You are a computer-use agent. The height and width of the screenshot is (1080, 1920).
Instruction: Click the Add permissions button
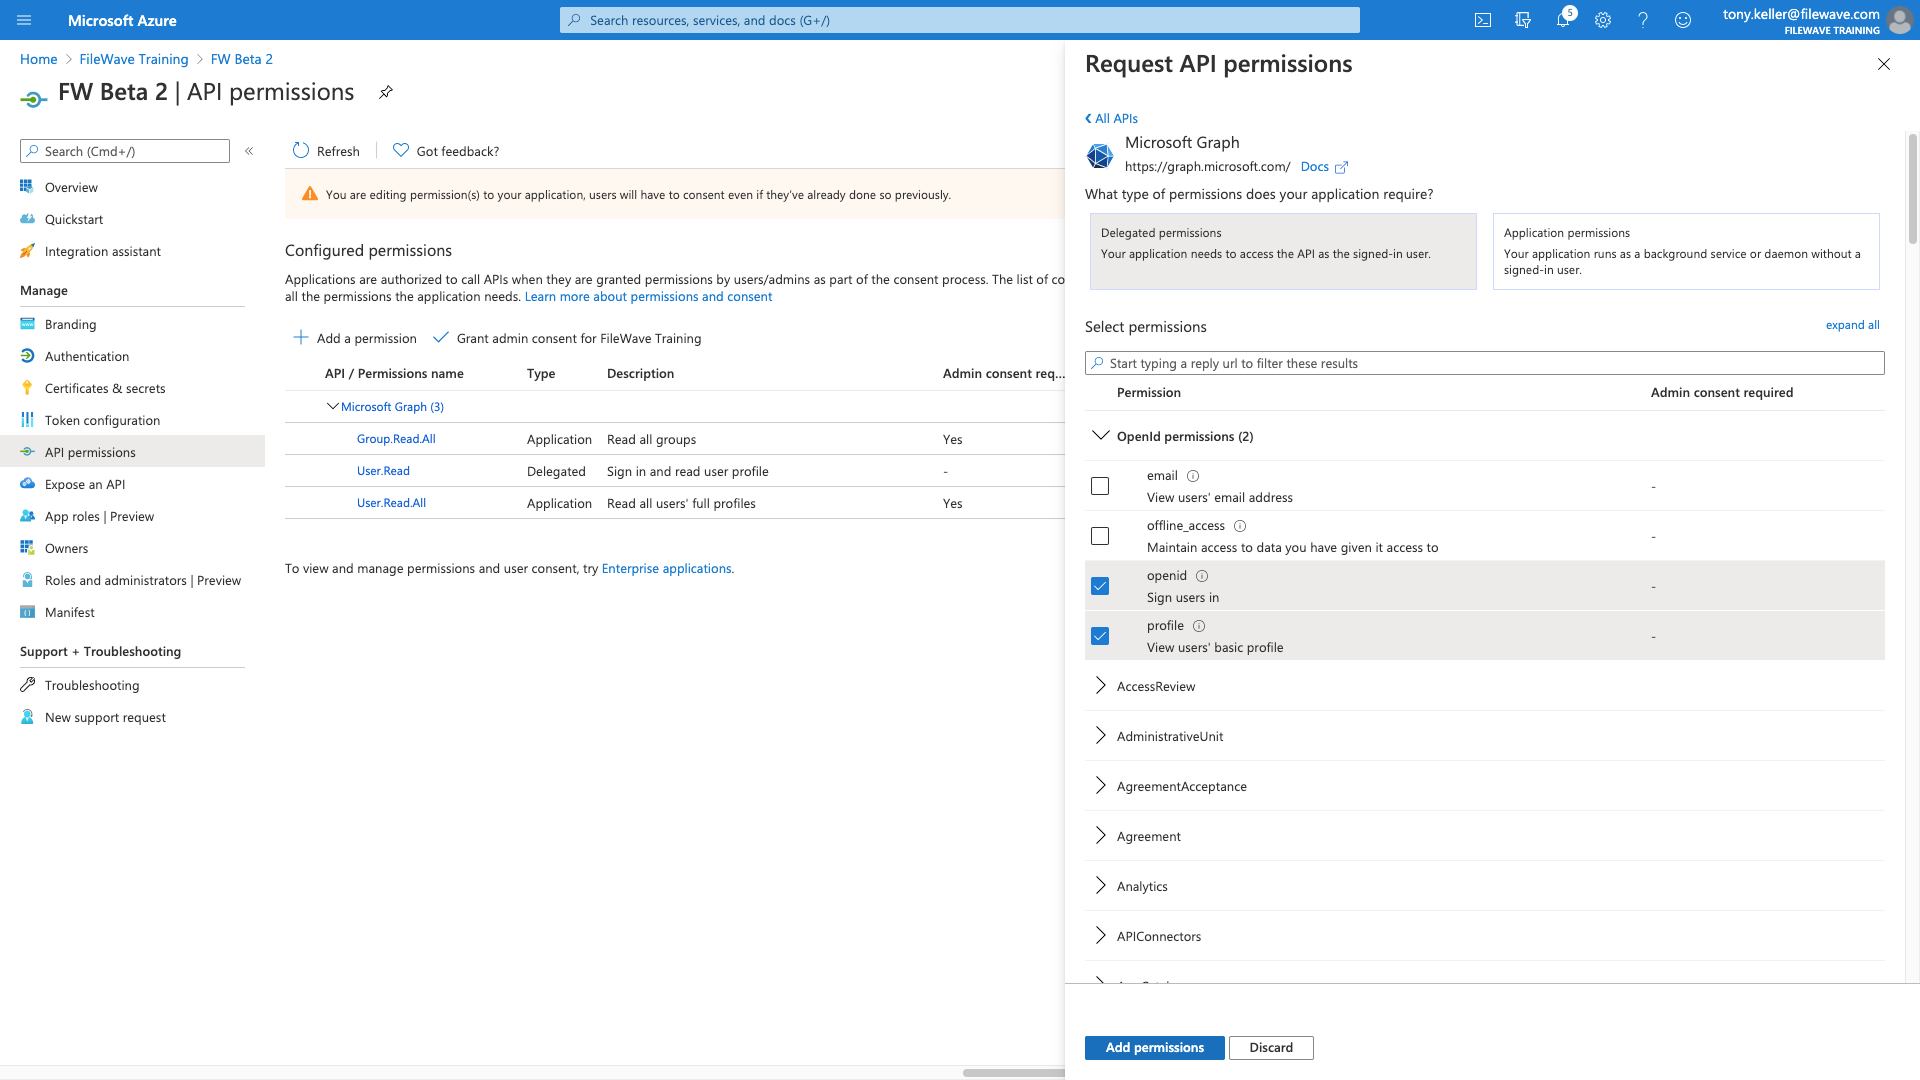pyautogui.click(x=1154, y=1047)
